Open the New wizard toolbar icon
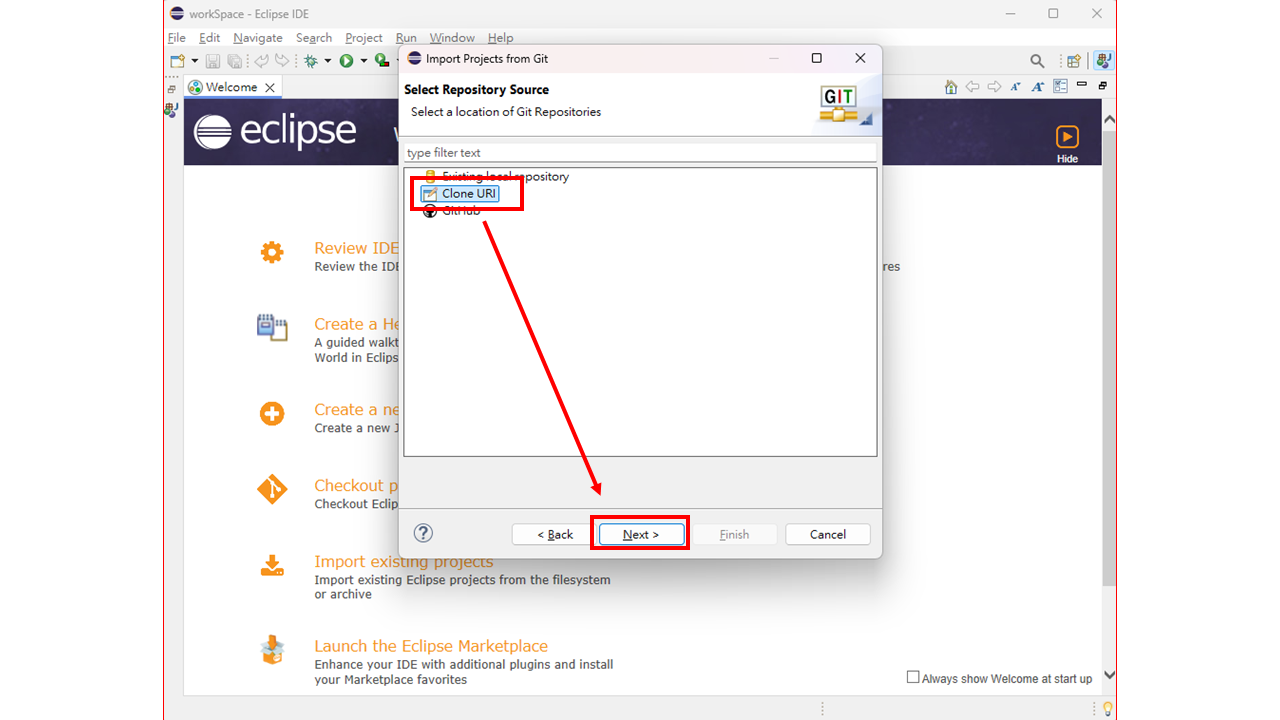Screen dimensions: 1280x720 (178, 61)
